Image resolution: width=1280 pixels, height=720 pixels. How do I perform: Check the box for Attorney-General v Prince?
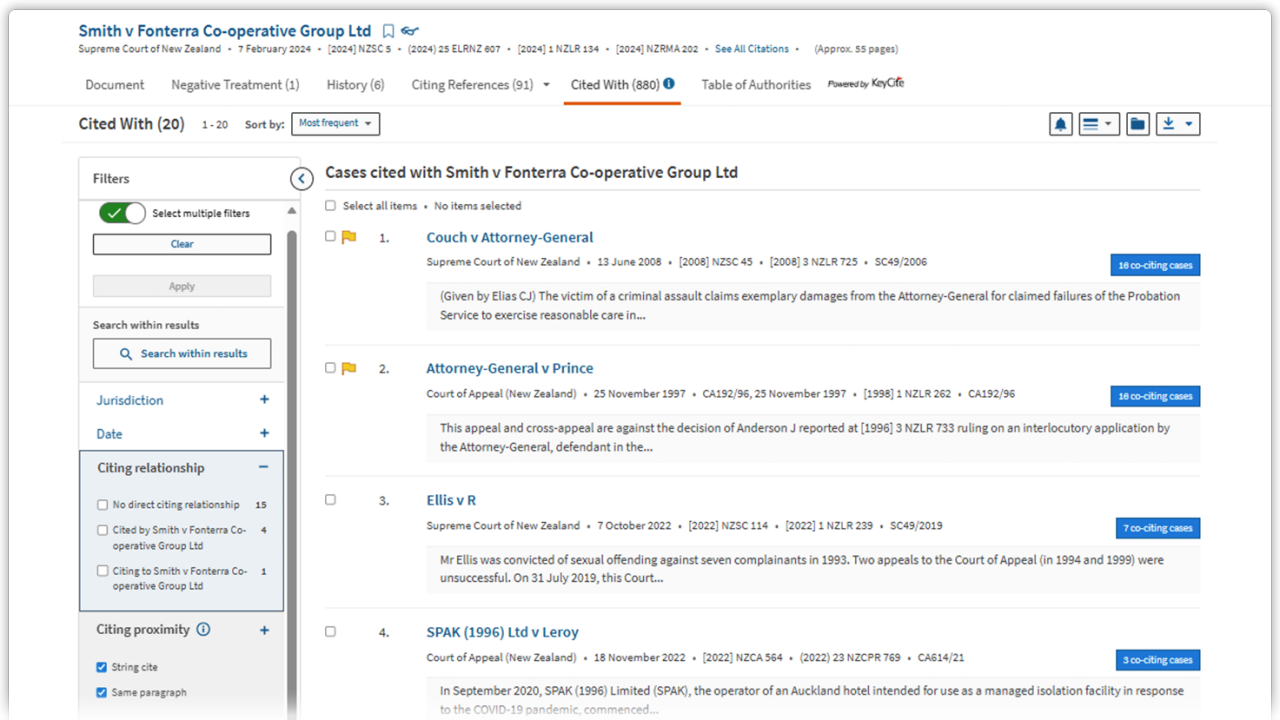[331, 368]
